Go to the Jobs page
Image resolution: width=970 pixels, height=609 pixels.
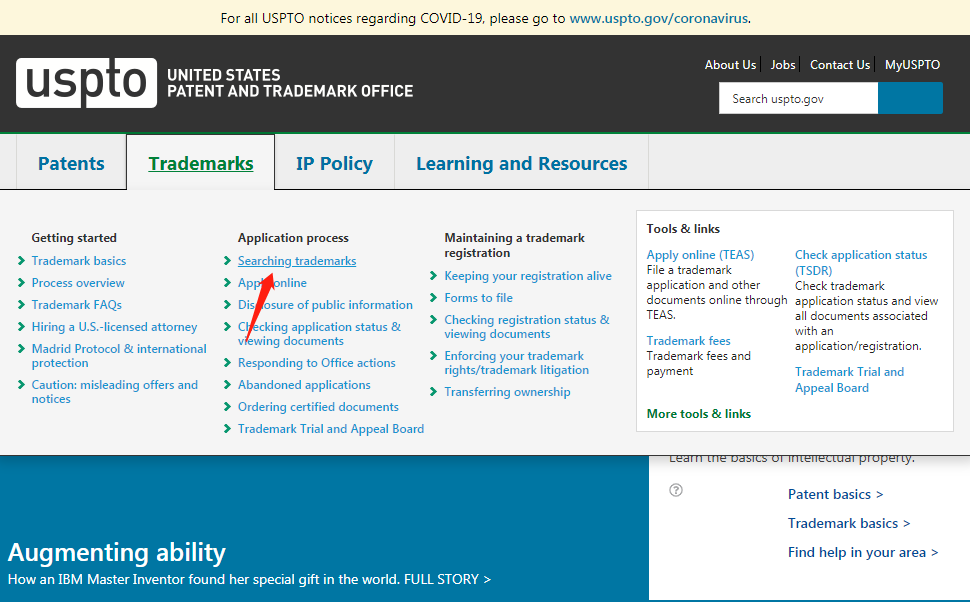[x=783, y=65]
